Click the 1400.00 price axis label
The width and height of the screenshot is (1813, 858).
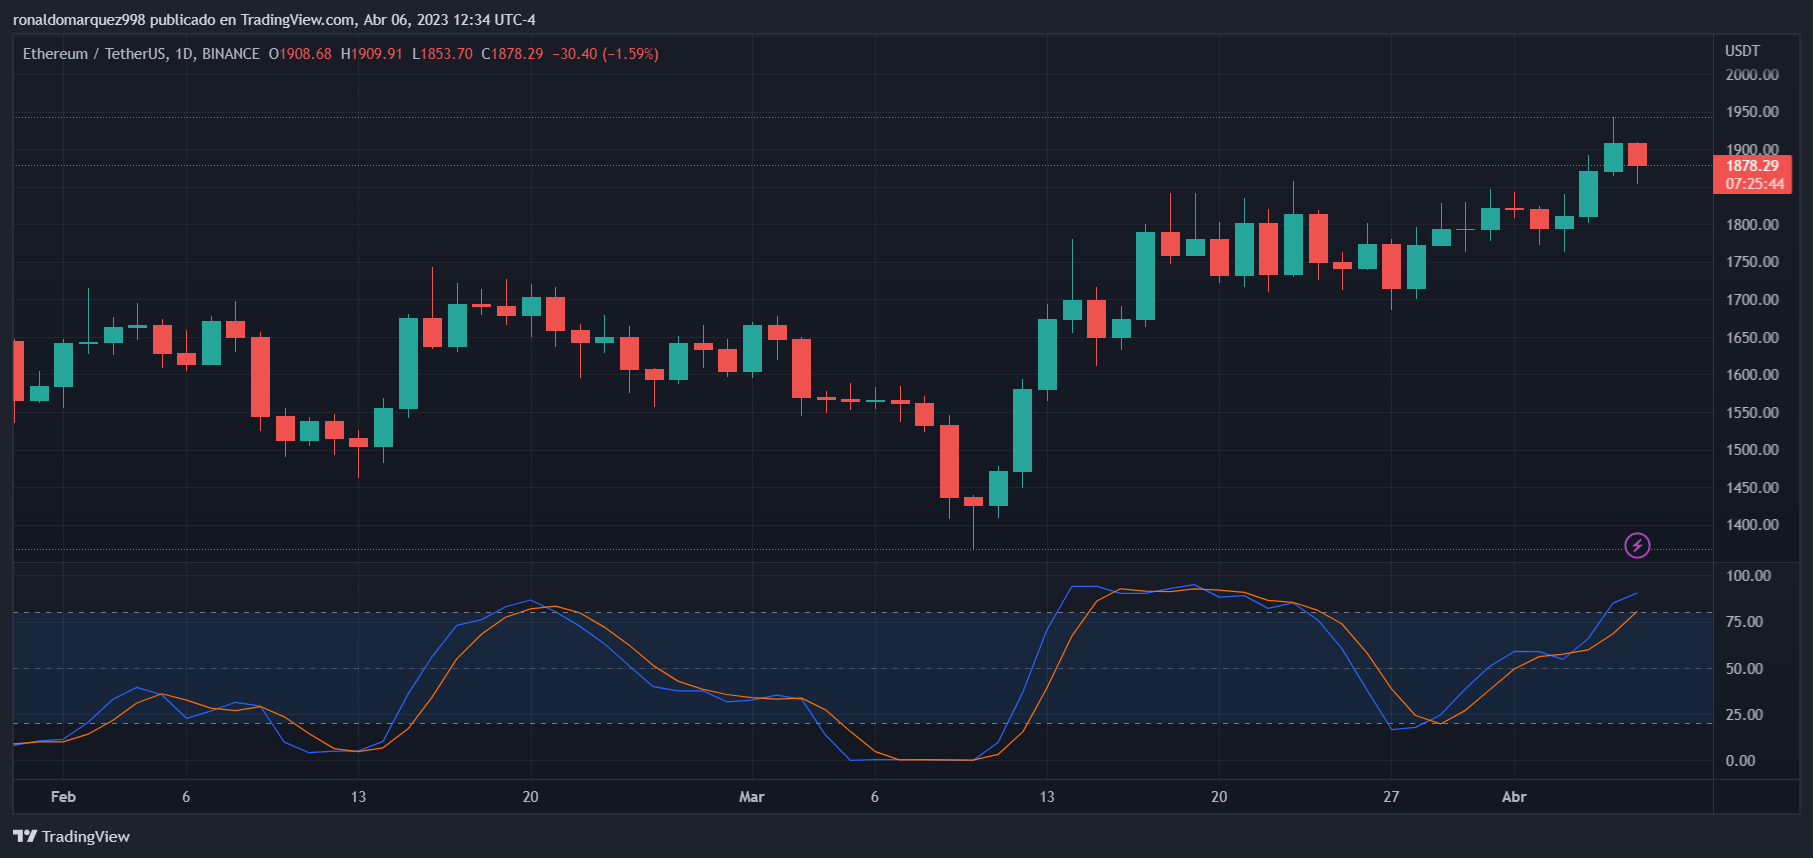tap(1752, 525)
